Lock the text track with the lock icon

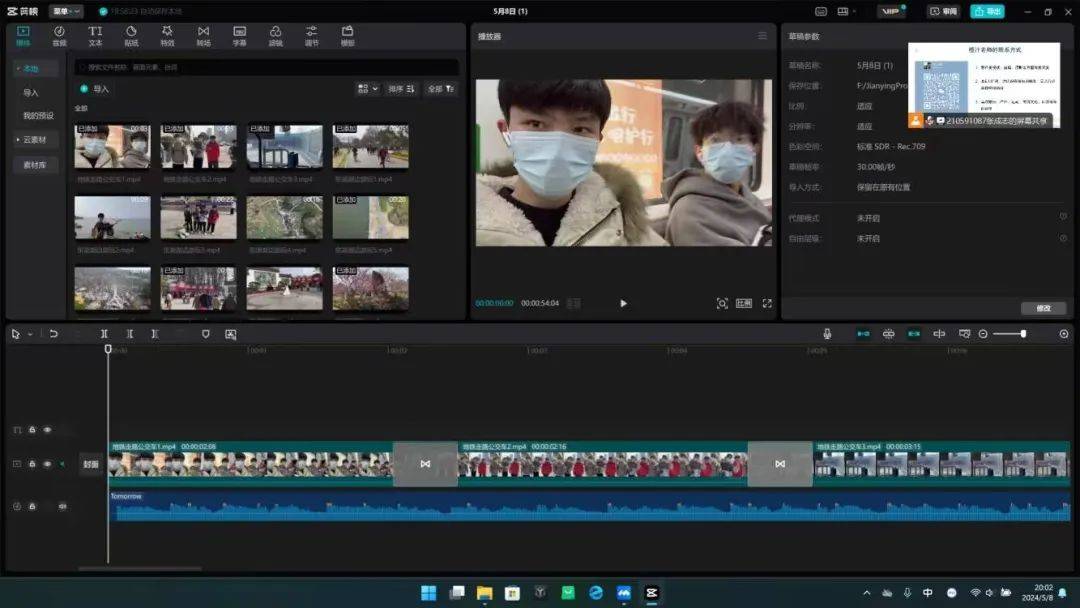31,429
